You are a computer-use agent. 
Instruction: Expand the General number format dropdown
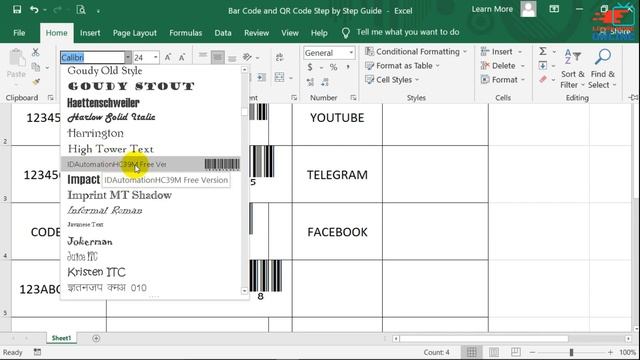point(351,53)
